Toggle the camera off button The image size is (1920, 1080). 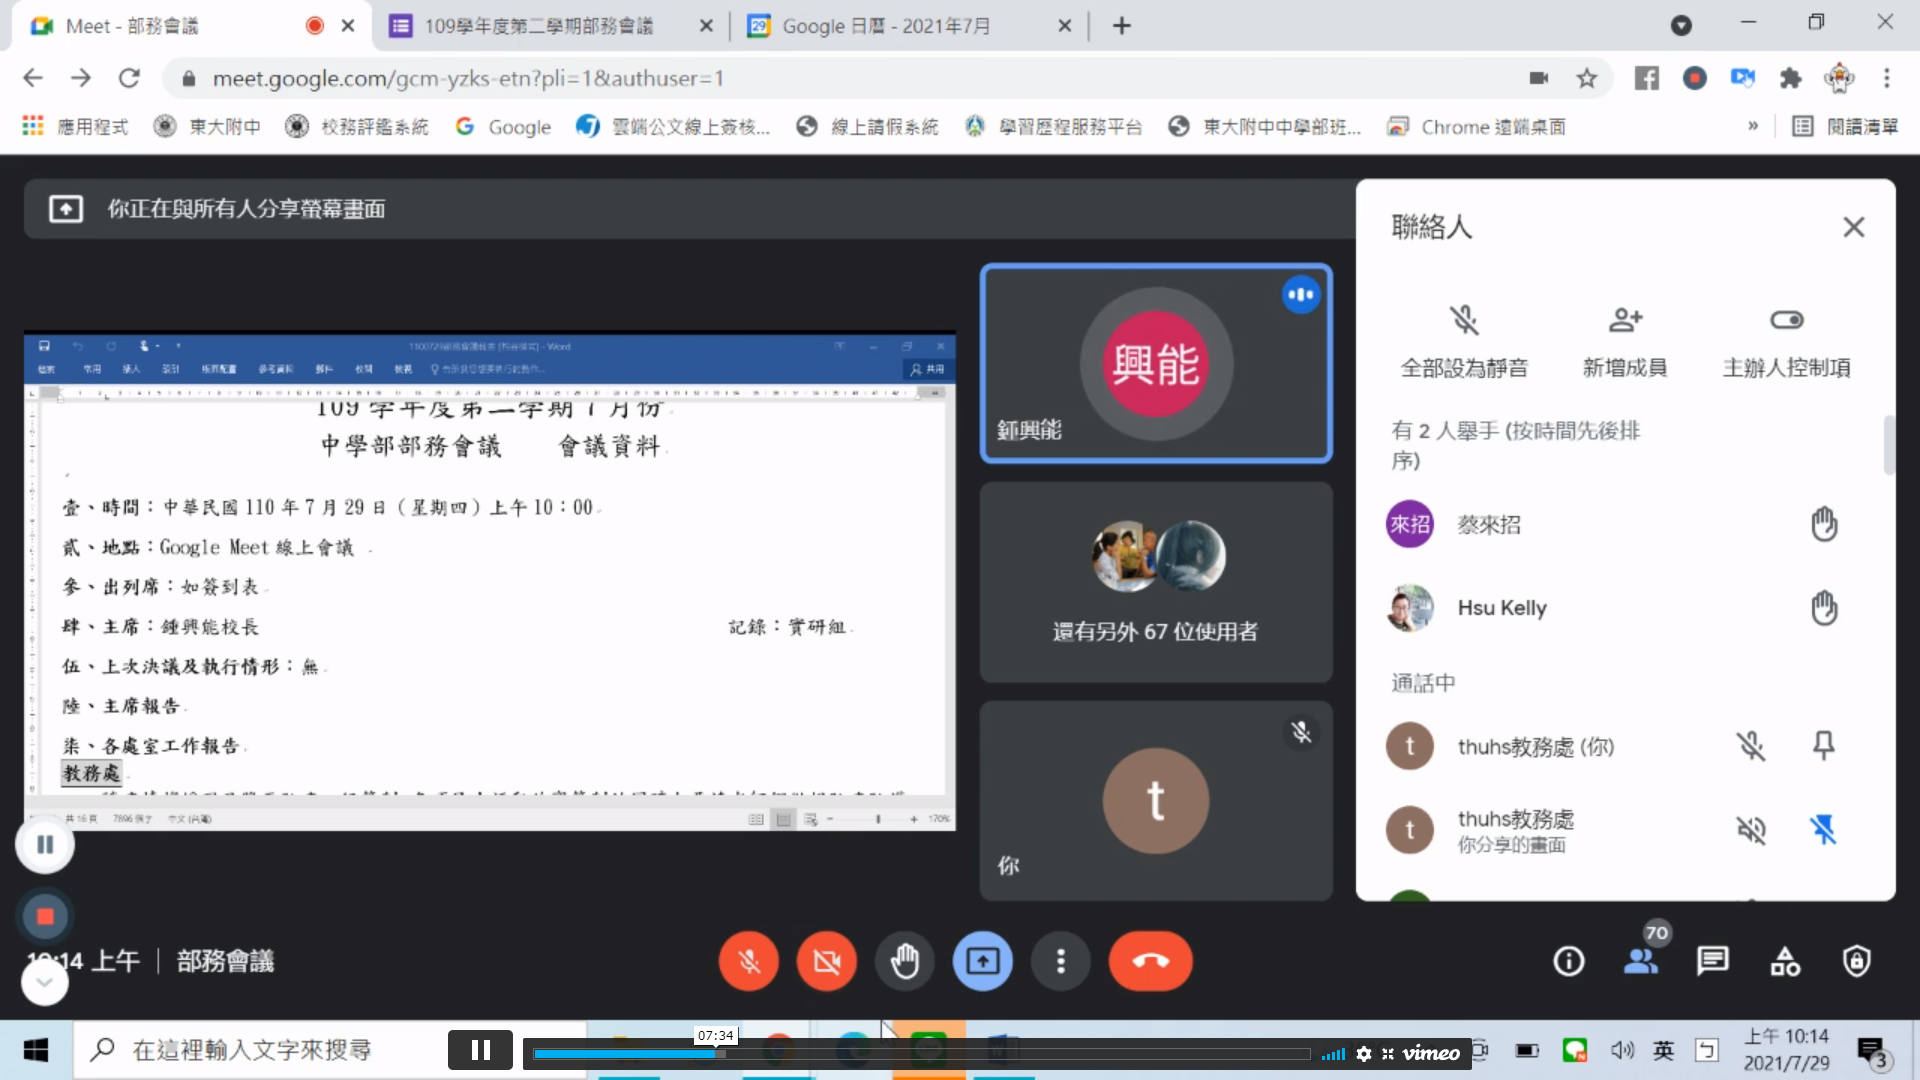(826, 962)
